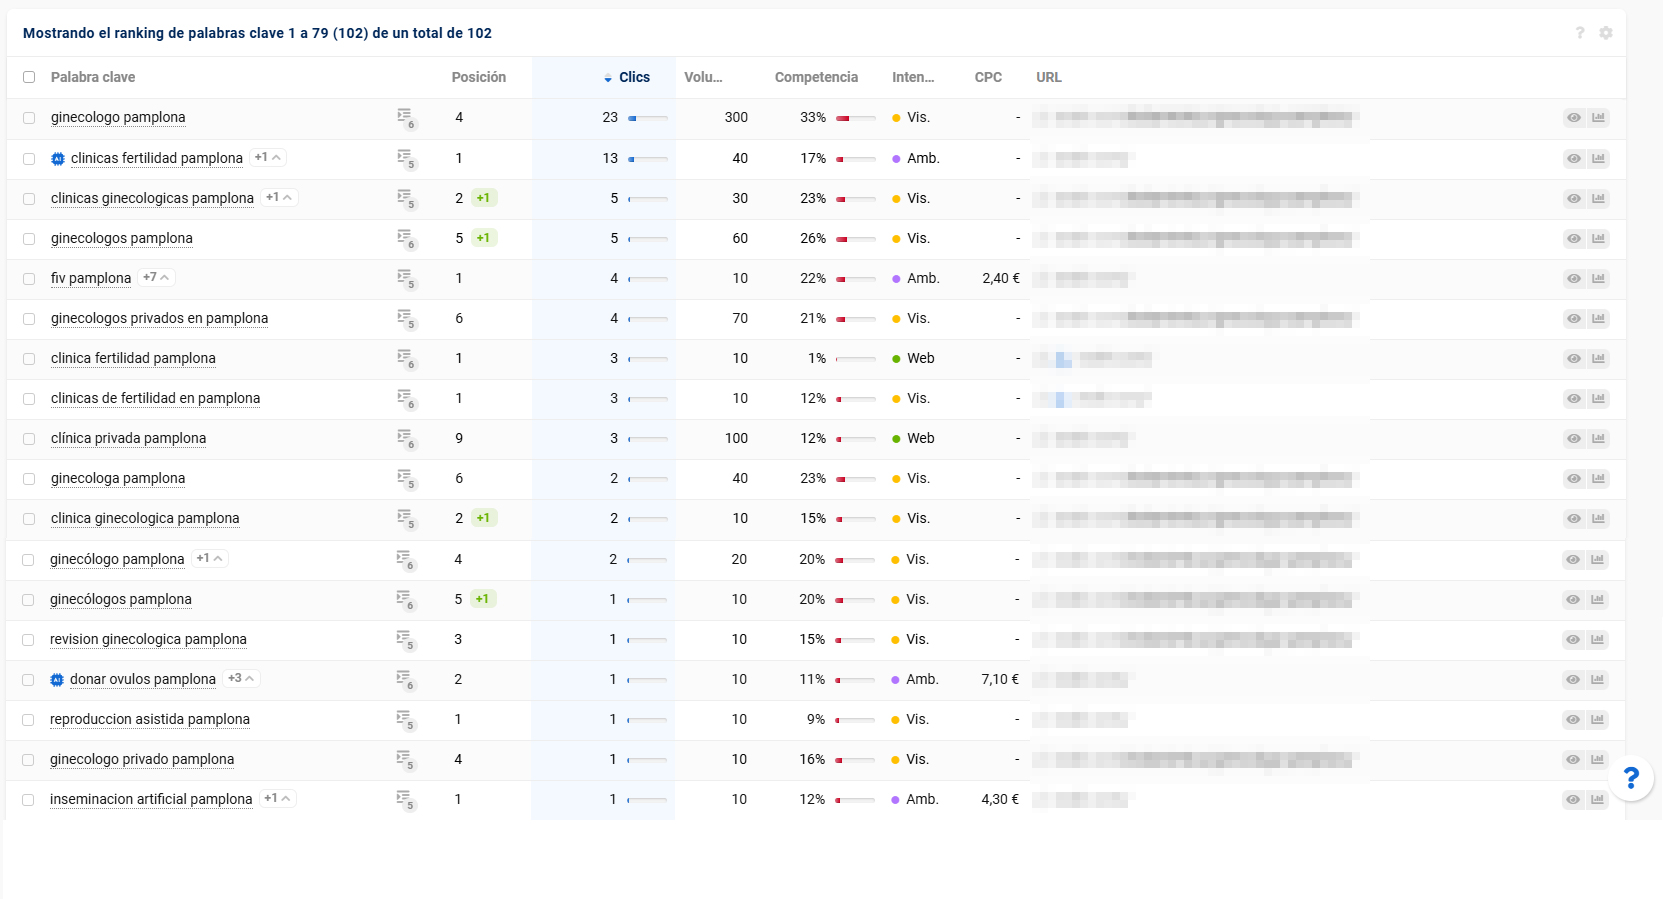Sort by the Clics column header
1663x899 pixels.
[633, 77]
